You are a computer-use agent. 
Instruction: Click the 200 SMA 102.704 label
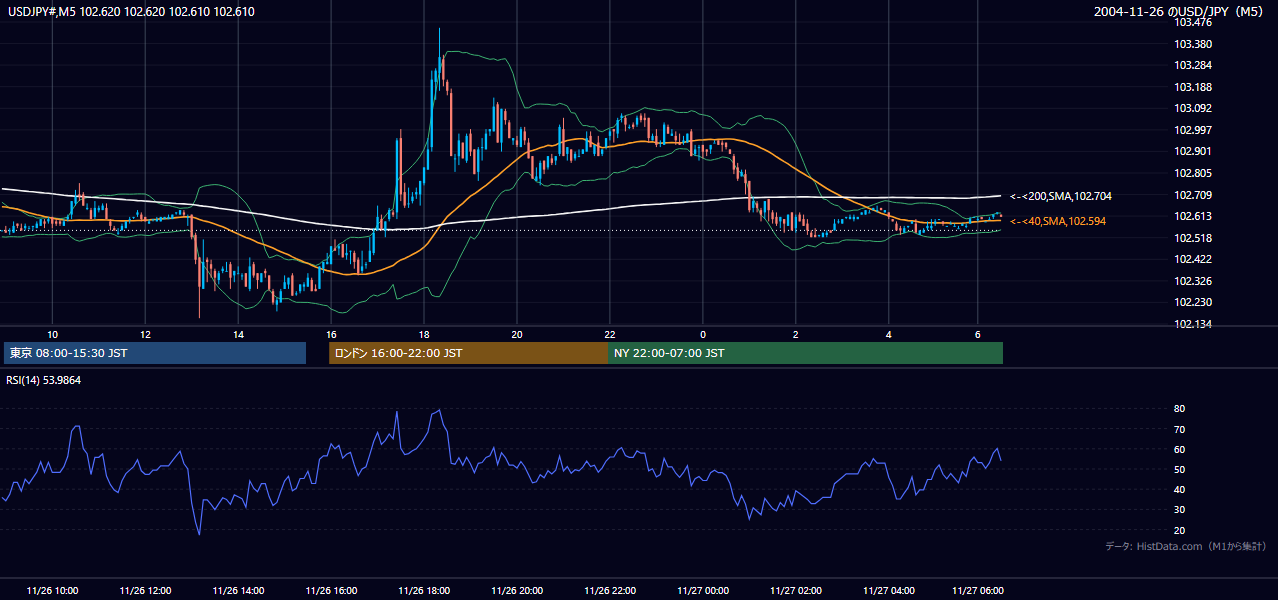point(1060,197)
